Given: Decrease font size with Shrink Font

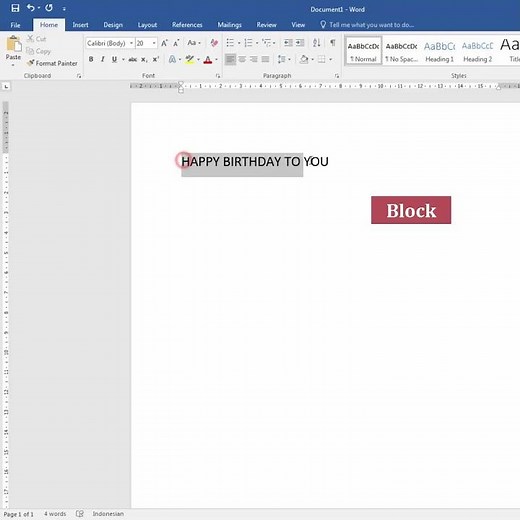Looking at the screenshot, I should (176, 43).
